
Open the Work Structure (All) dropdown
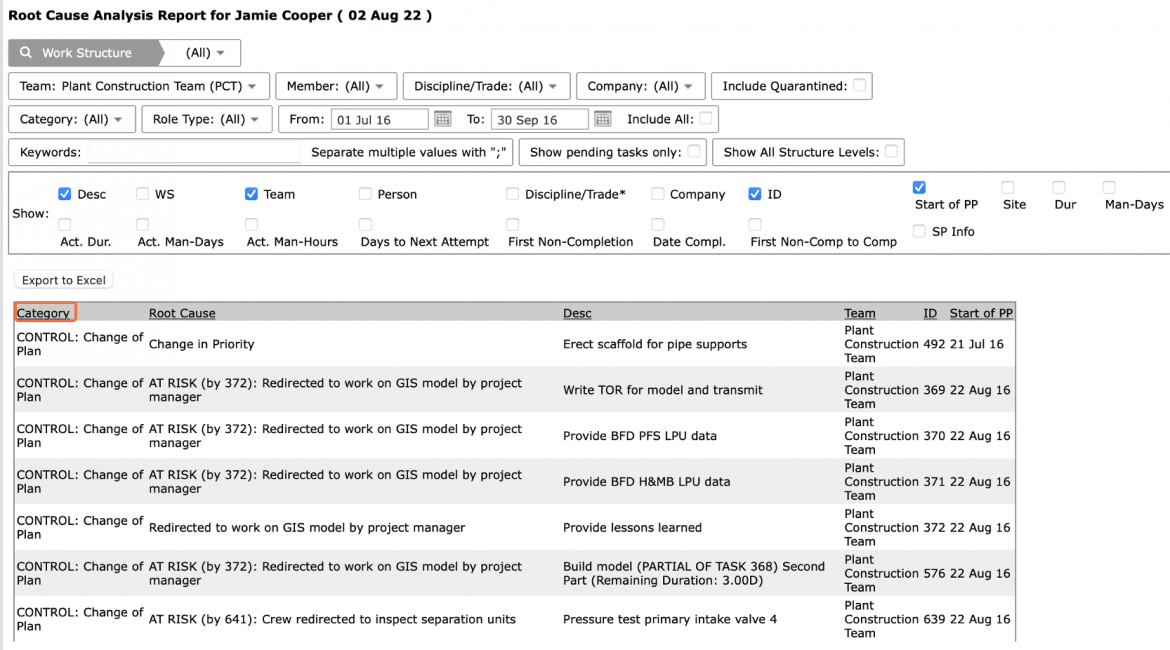(204, 53)
